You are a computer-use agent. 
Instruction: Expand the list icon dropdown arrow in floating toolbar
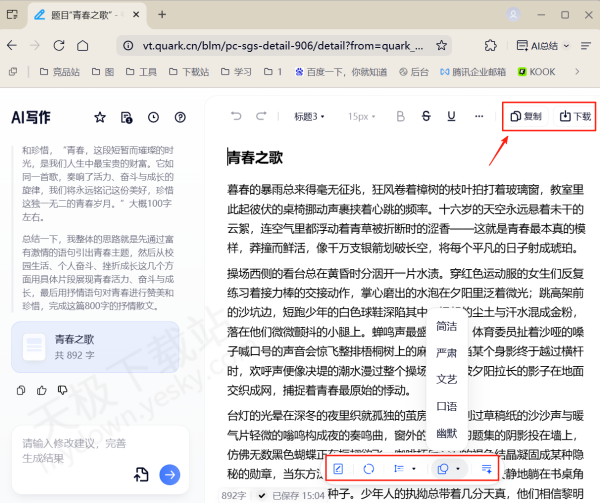(414, 469)
